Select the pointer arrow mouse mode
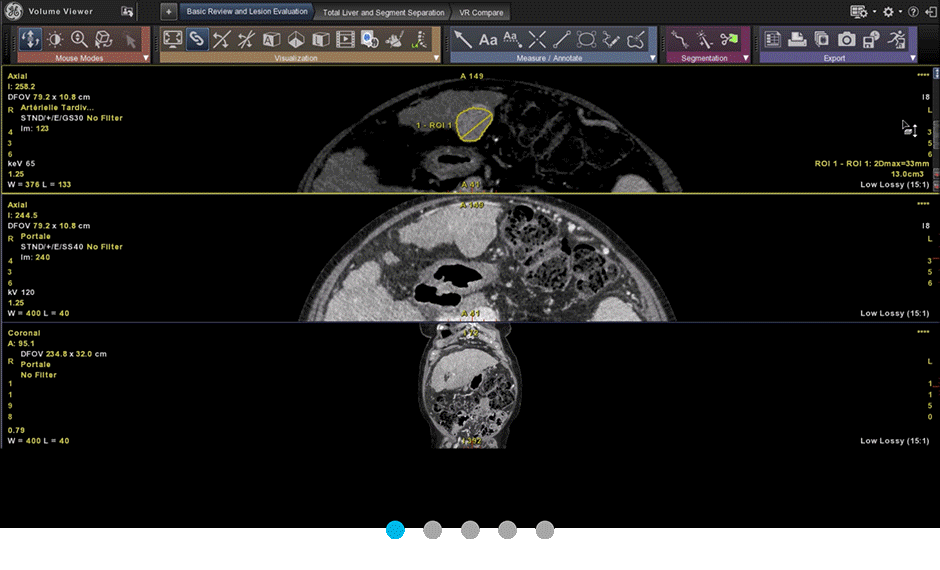 pyautogui.click(x=129, y=40)
